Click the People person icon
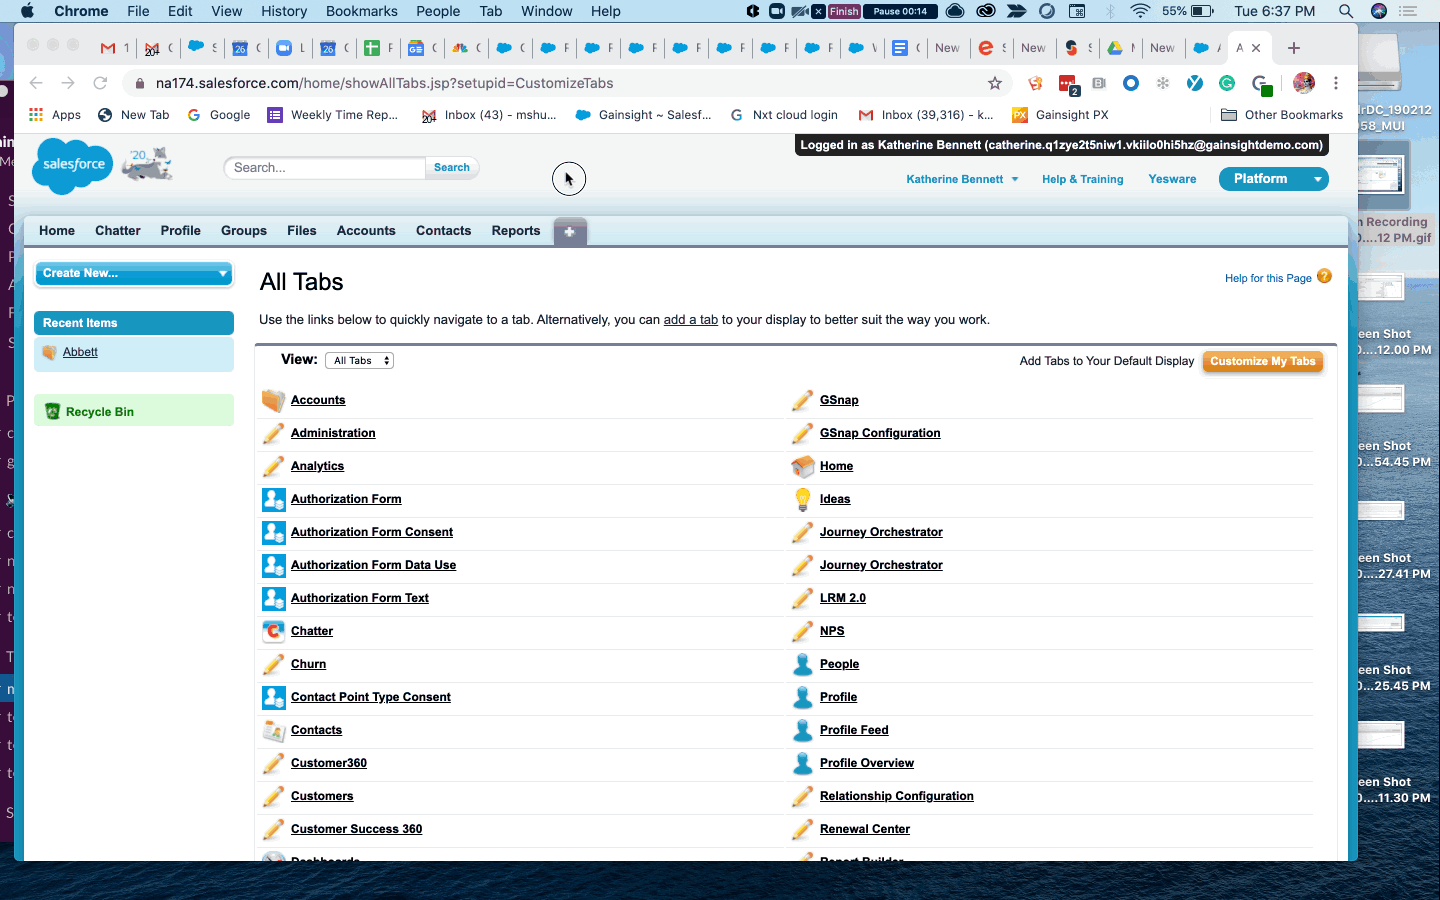The image size is (1440, 900). coord(802,665)
